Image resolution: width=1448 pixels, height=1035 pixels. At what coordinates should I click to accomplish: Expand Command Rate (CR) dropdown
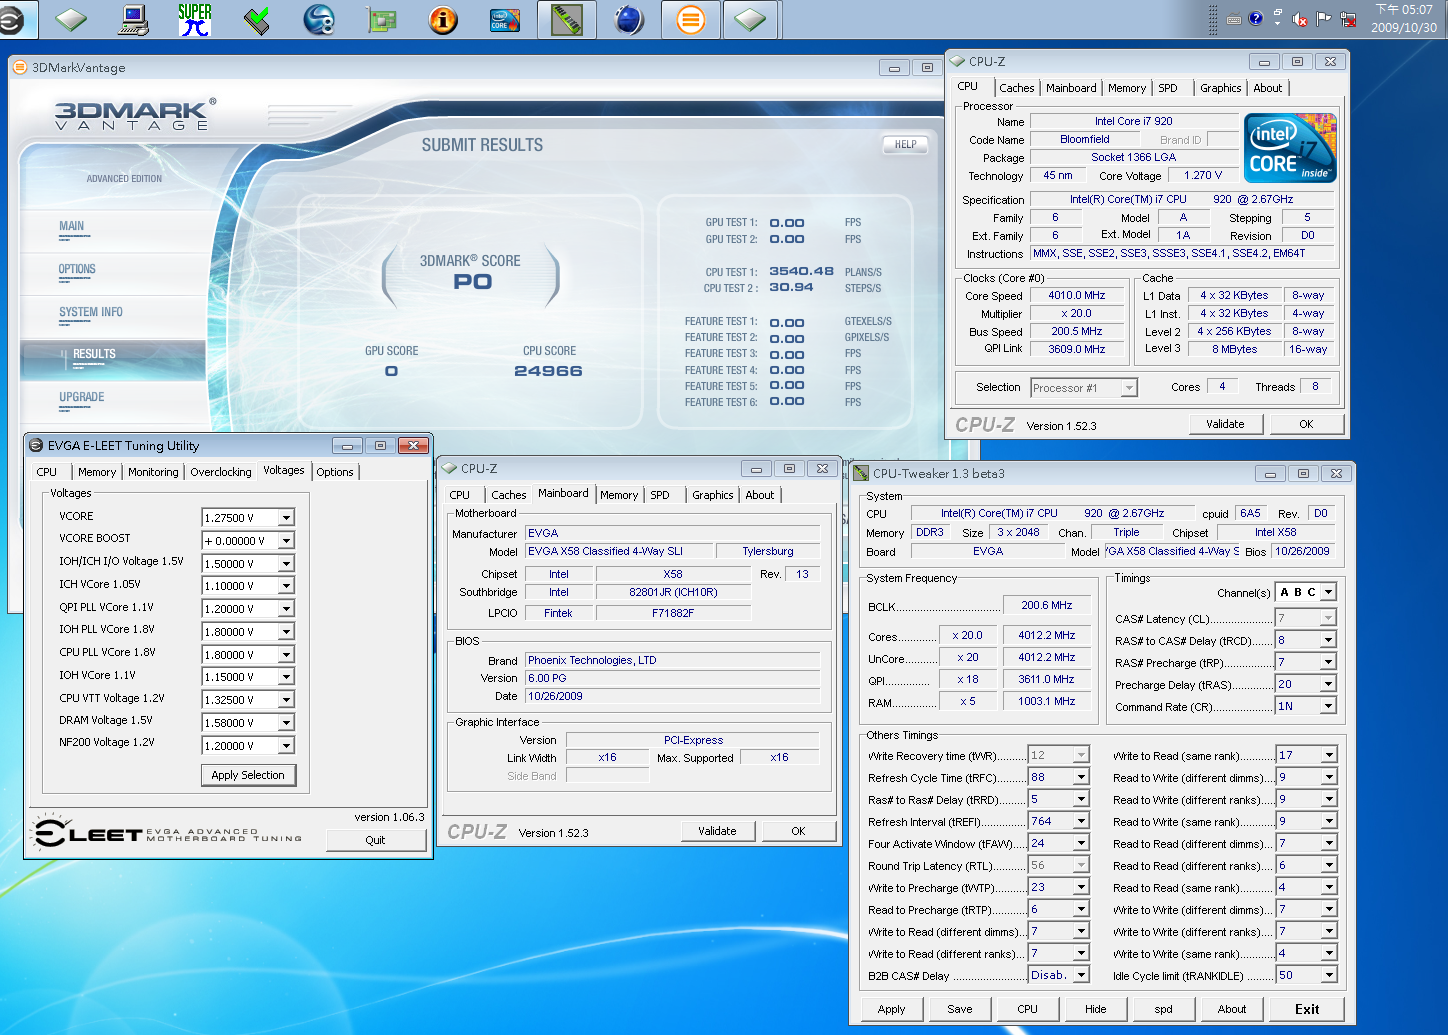pos(1328,706)
